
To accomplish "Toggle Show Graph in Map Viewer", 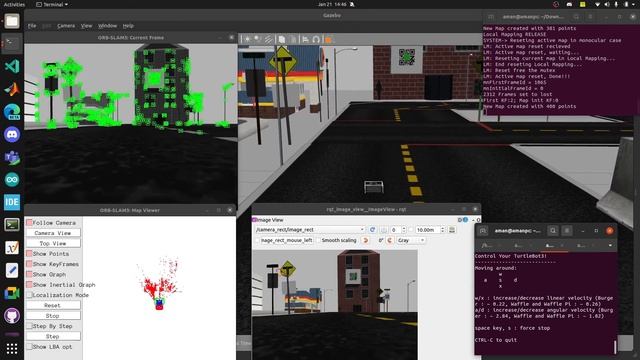I will 29,274.
